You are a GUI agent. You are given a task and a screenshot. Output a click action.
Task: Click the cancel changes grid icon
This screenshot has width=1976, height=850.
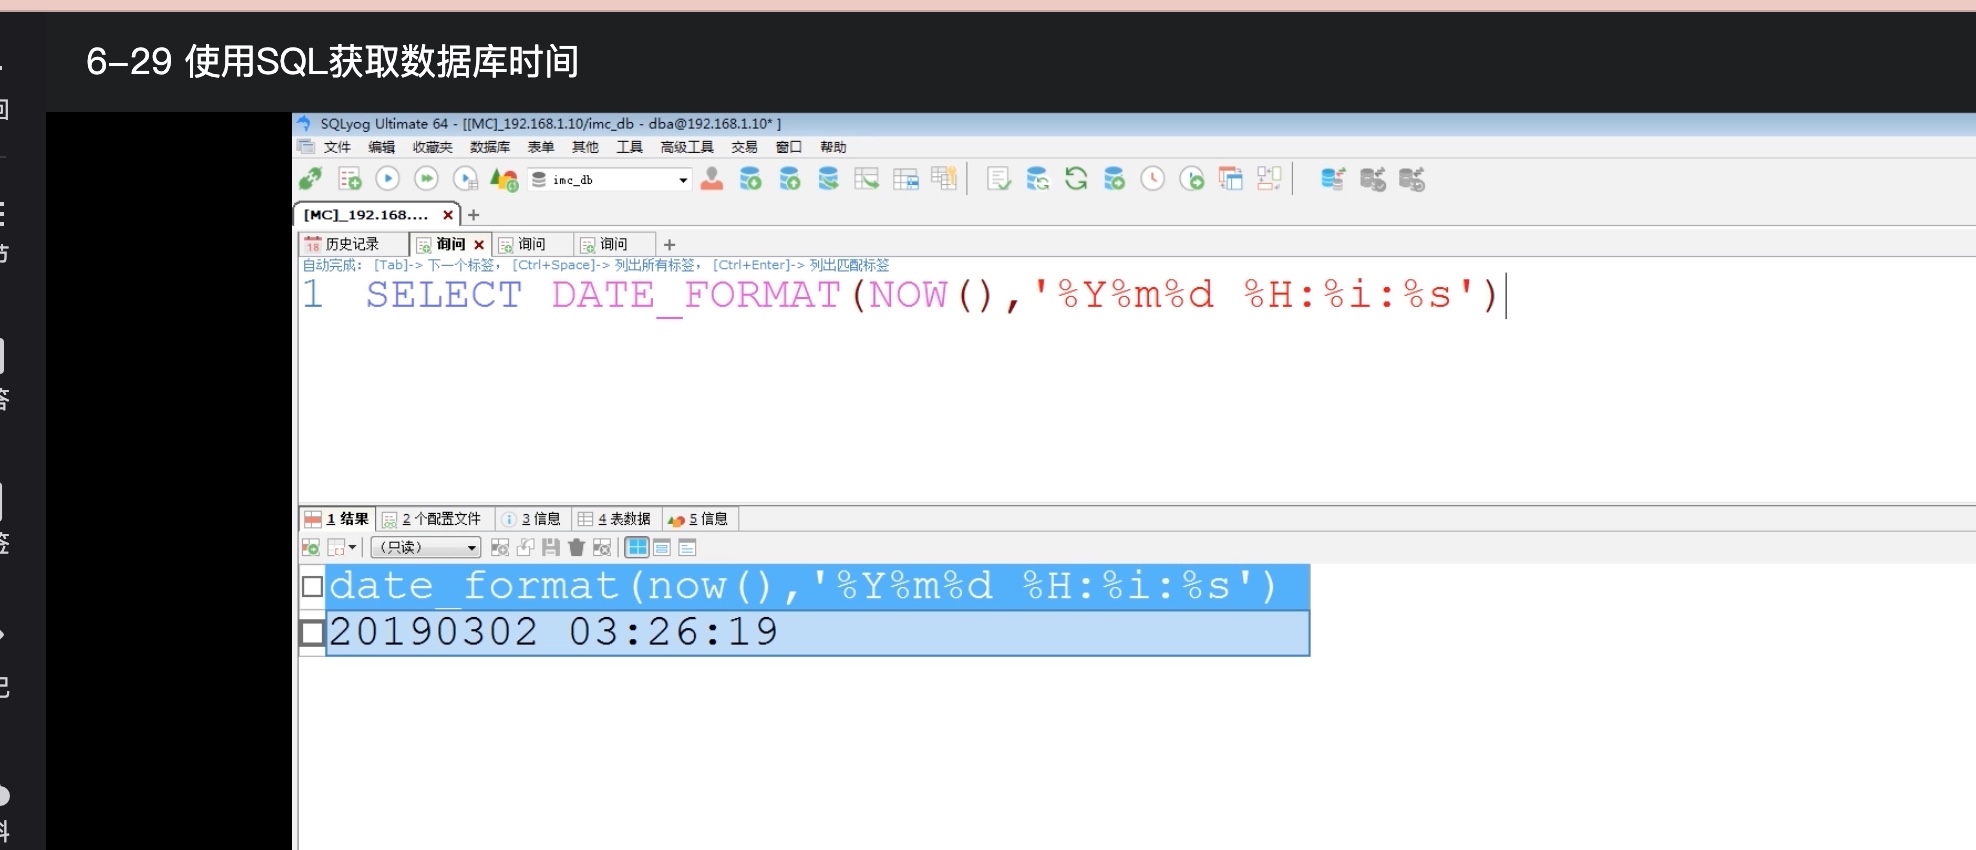(602, 547)
